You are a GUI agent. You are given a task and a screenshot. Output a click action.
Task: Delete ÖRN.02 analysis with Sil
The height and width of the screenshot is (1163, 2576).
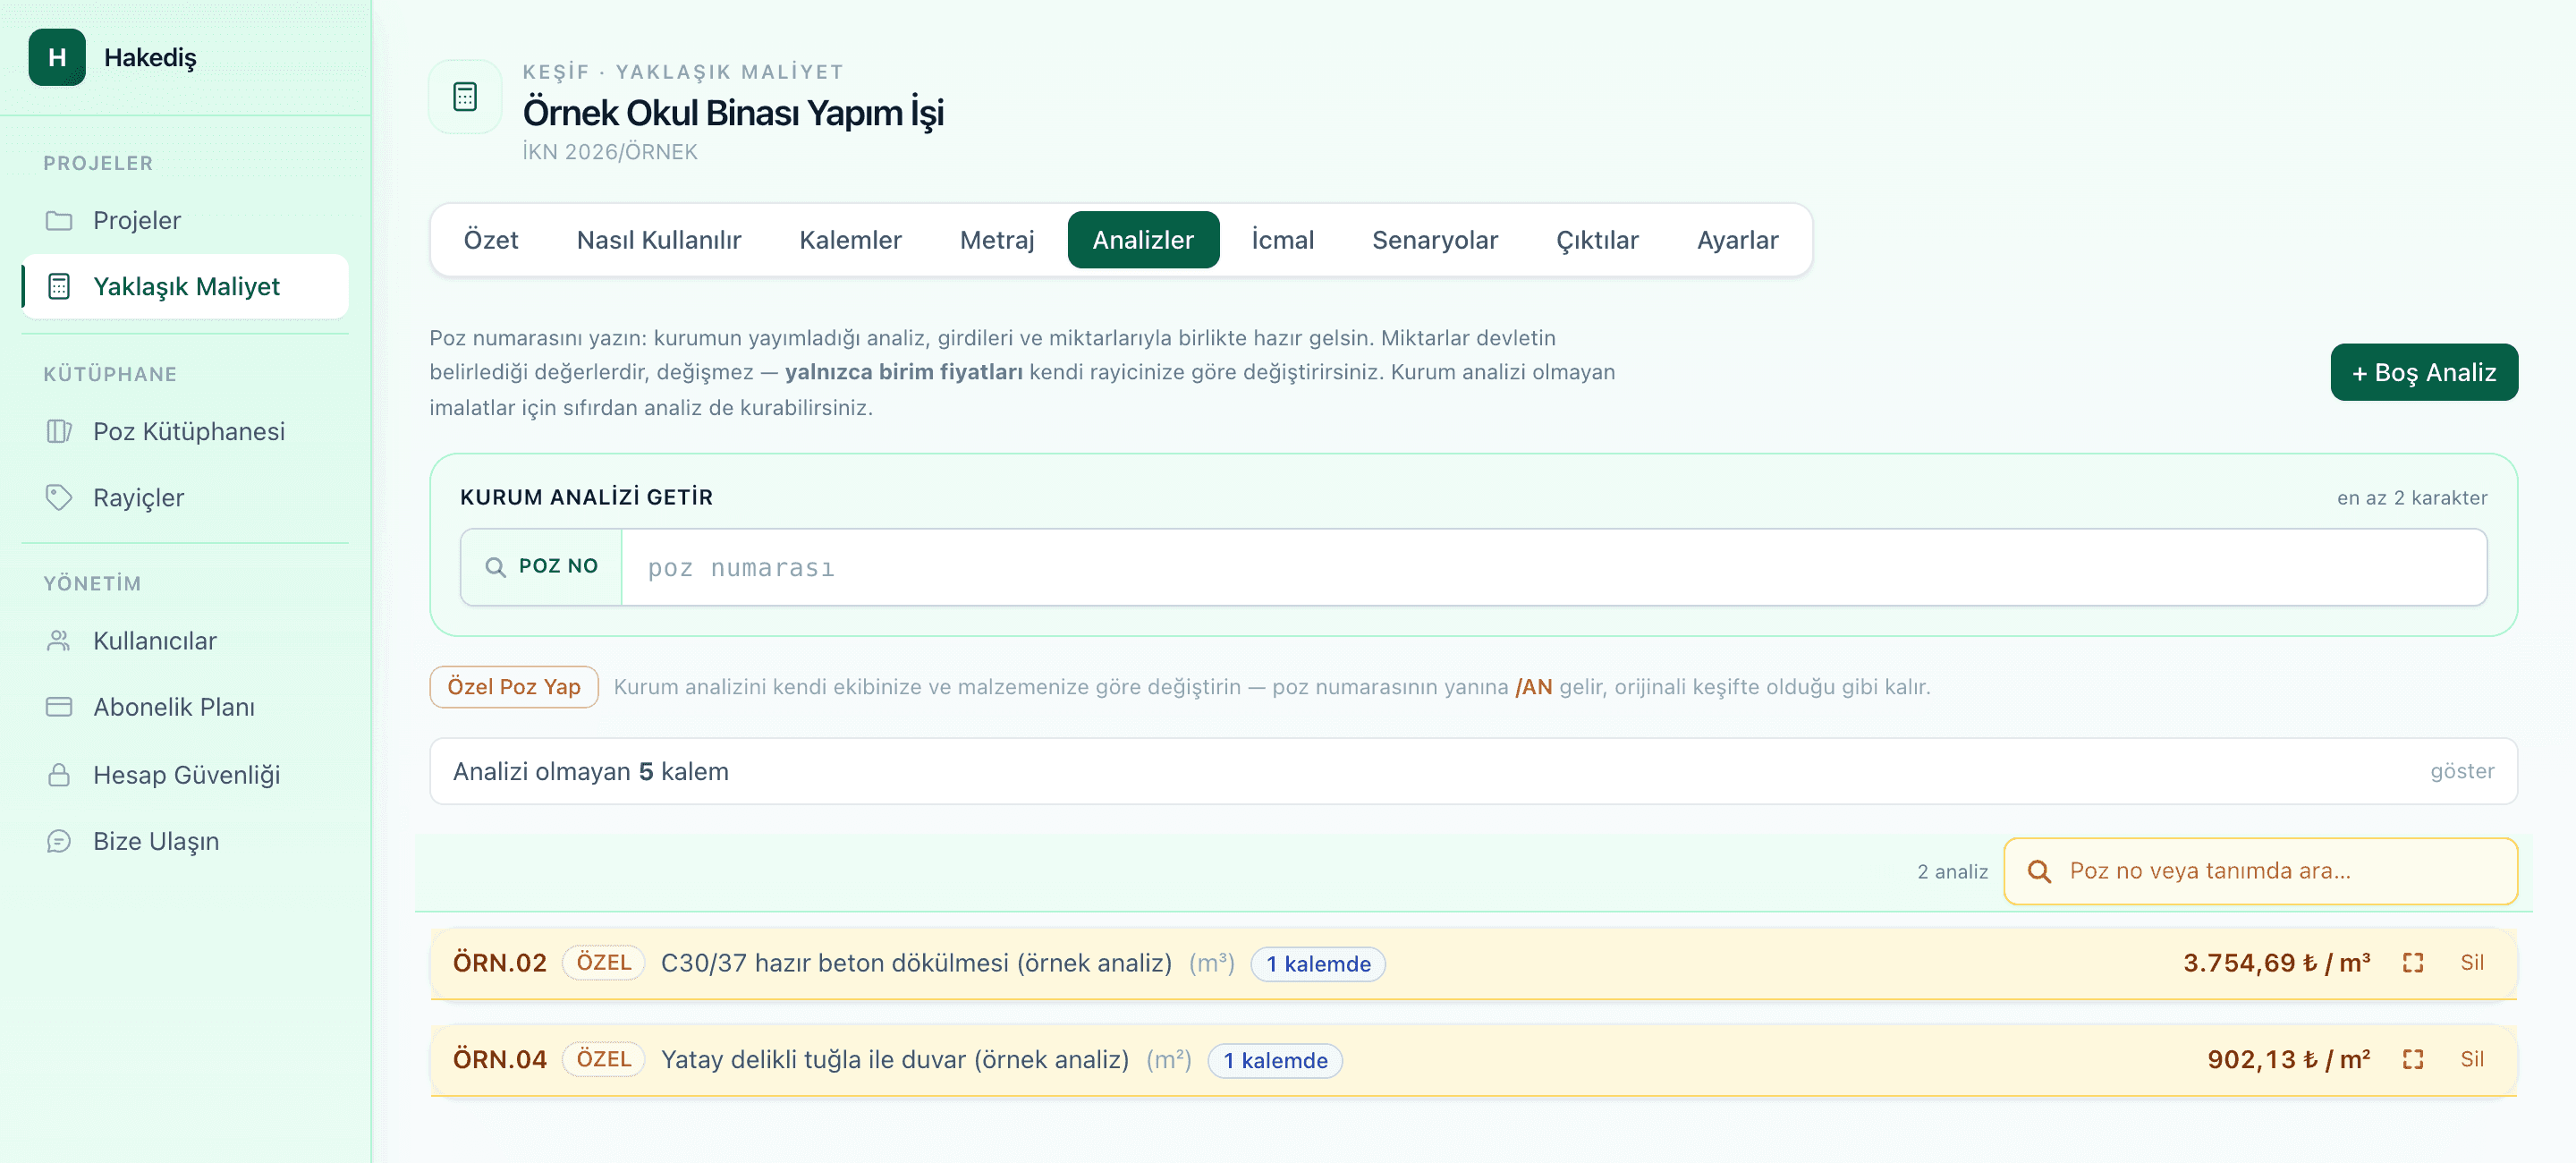tap(2472, 963)
